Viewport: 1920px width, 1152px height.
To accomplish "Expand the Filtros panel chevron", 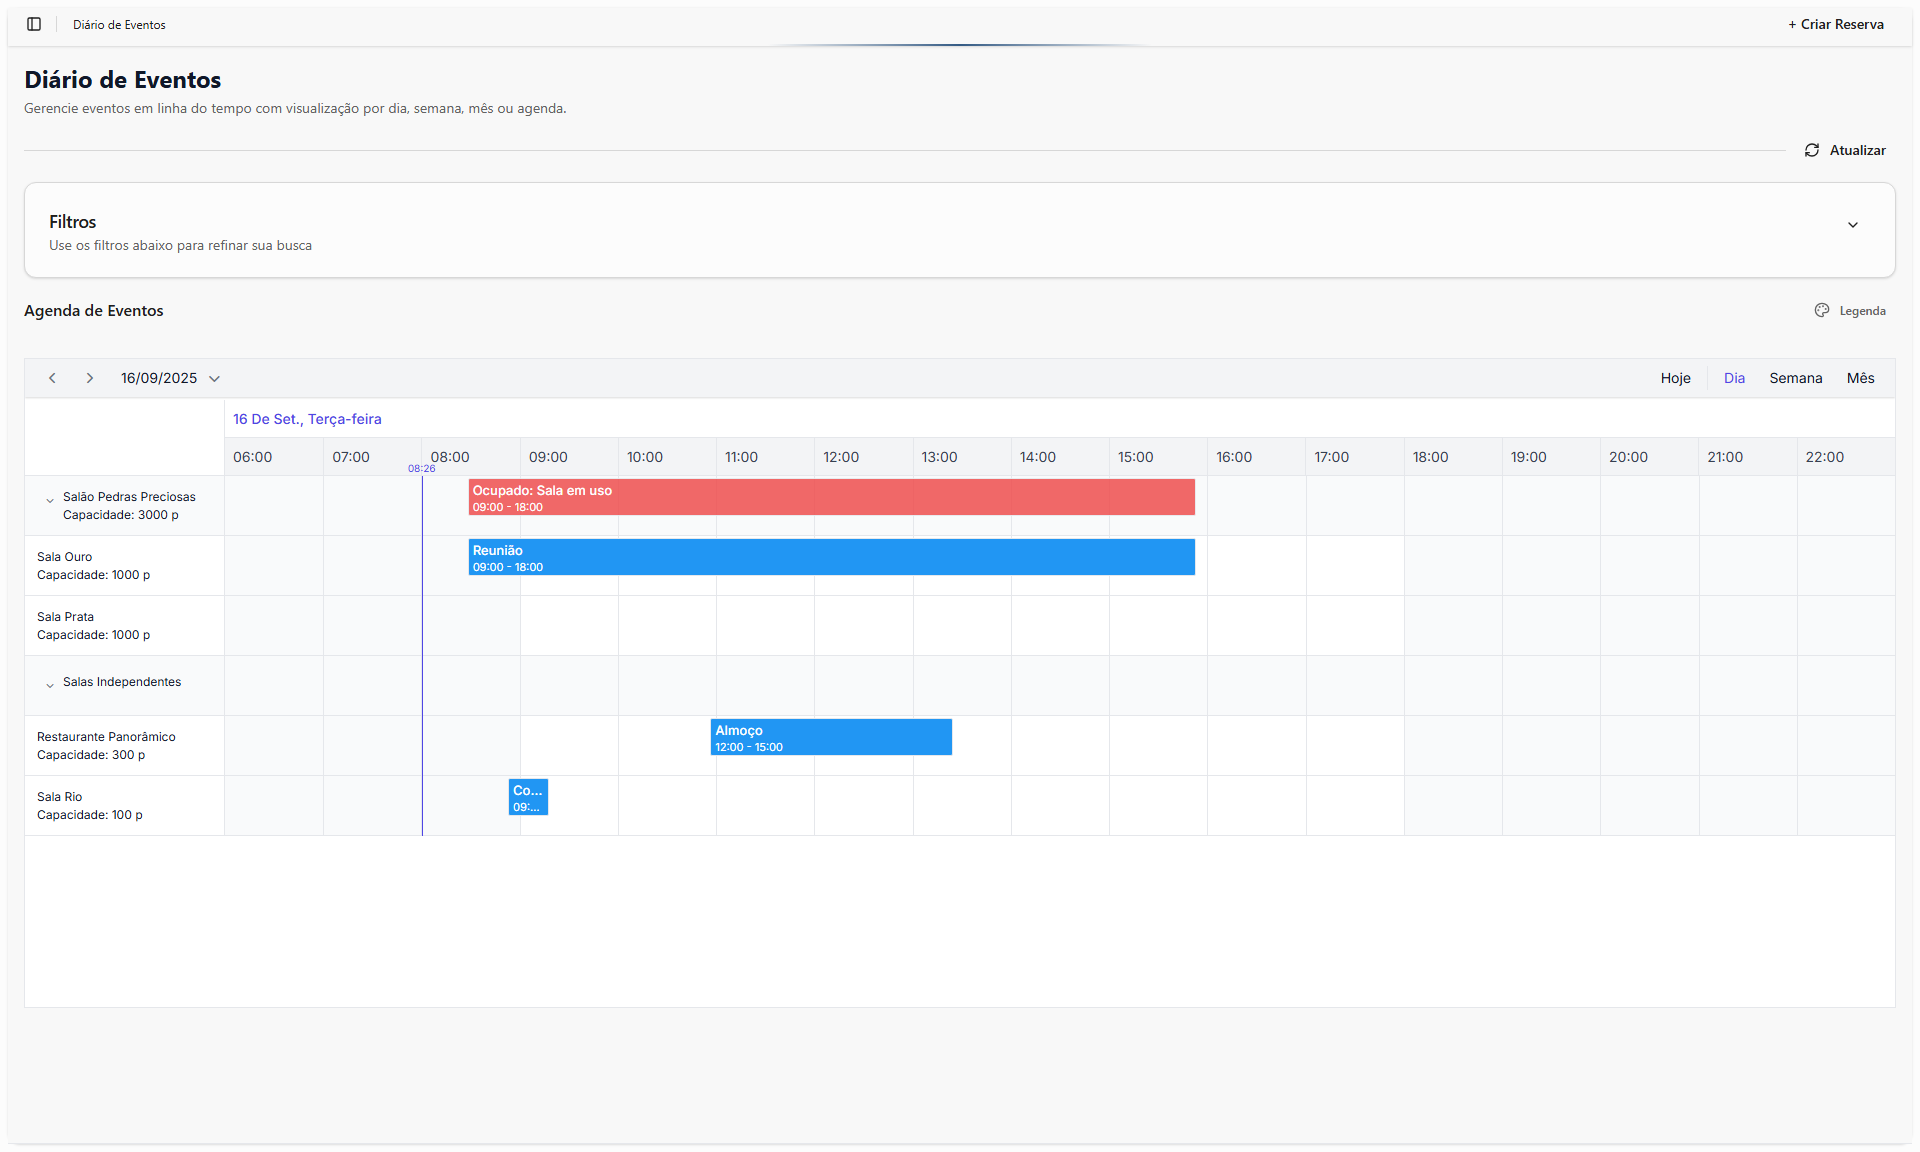I will coord(1852,225).
